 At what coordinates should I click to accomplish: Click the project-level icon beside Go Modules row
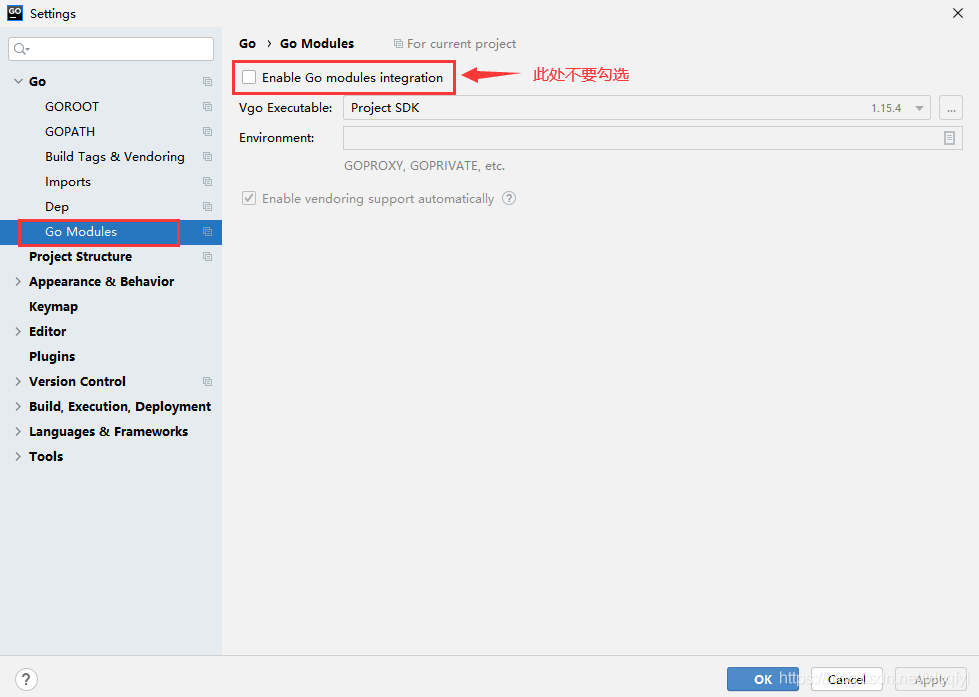[207, 232]
